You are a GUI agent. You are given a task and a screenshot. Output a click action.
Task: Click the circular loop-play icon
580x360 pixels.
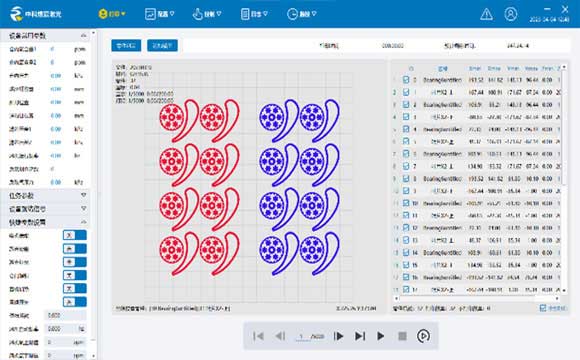(423, 336)
